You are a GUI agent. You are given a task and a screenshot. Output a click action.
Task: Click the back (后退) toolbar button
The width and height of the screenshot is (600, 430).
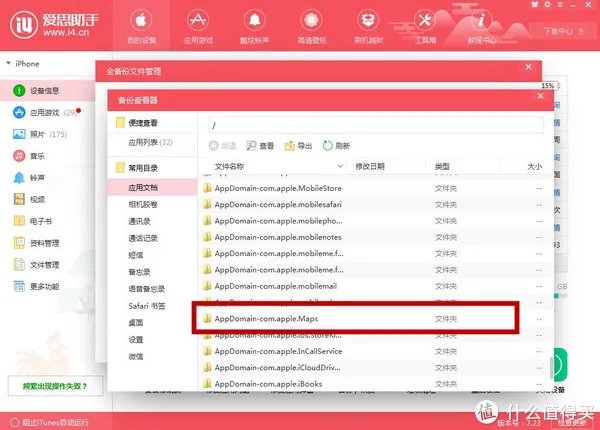pyautogui.click(x=222, y=145)
